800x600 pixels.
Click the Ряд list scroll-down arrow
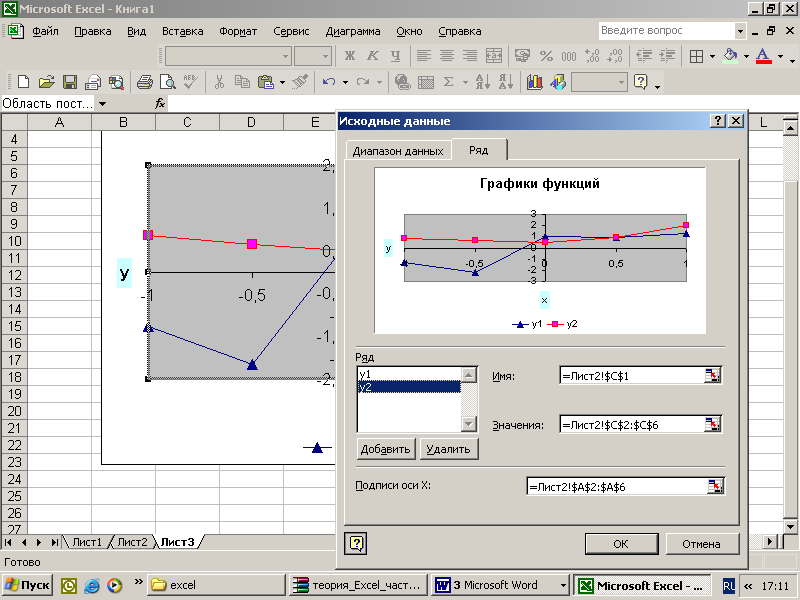pos(469,423)
